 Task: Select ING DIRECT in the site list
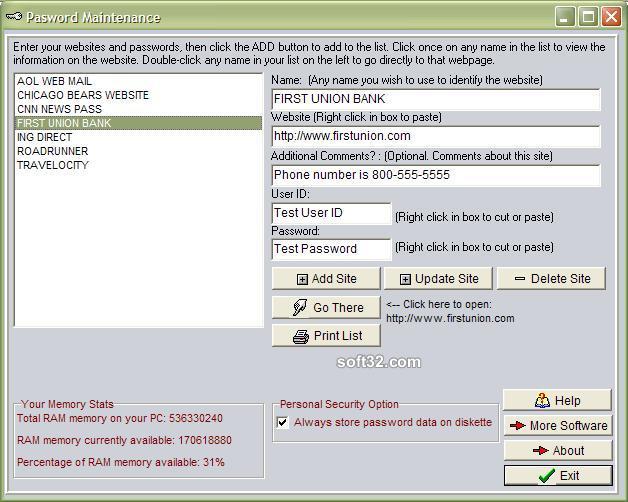[138, 137]
